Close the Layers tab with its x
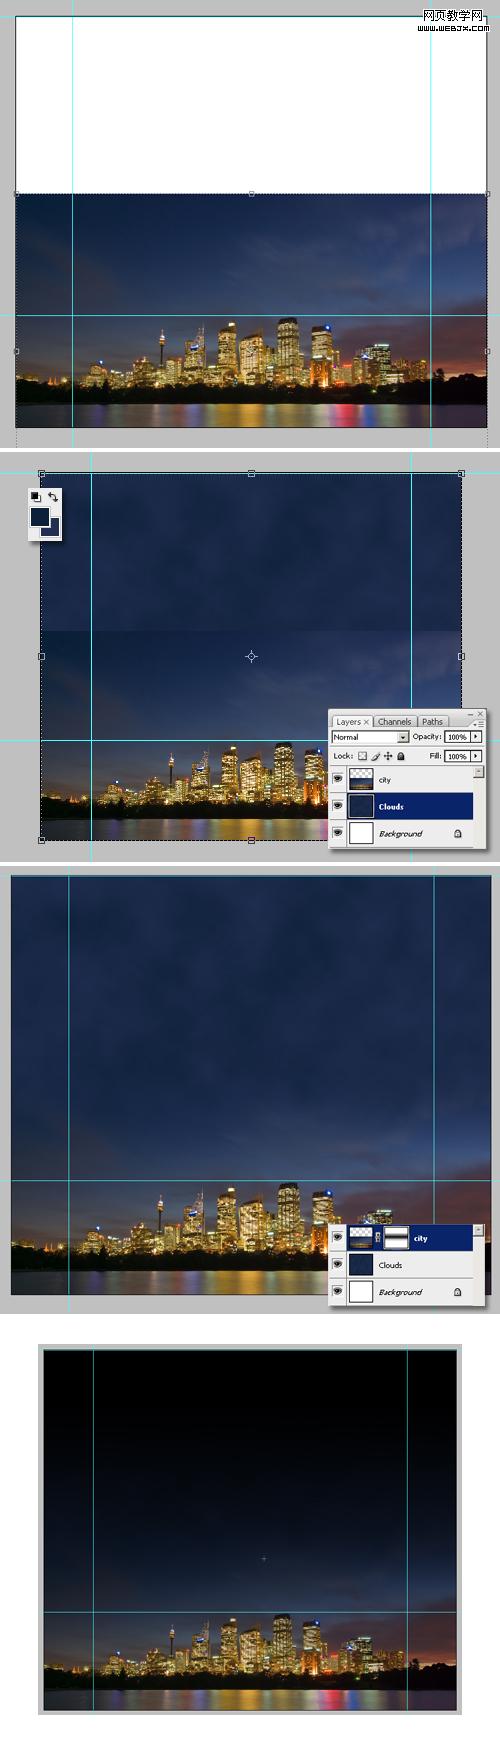Image resolution: width=500 pixels, height=1755 pixels. pyautogui.click(x=366, y=721)
